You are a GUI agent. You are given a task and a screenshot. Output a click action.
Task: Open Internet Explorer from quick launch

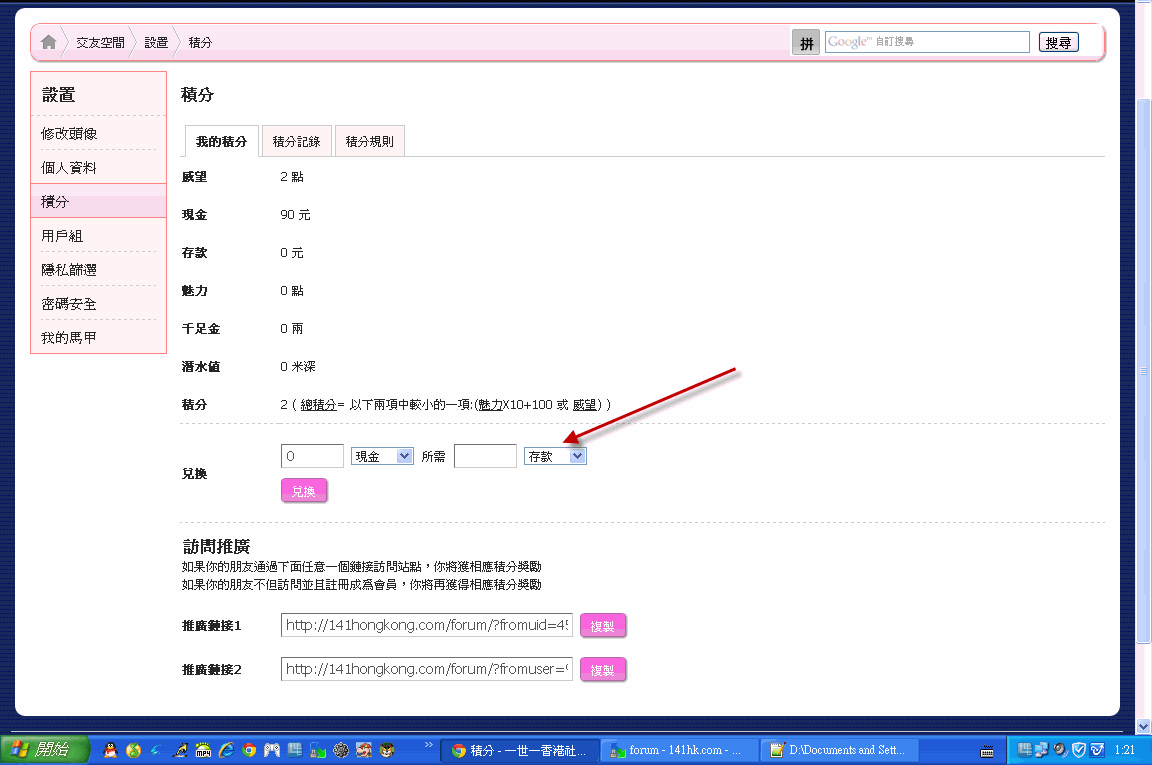pyautogui.click(x=226, y=750)
